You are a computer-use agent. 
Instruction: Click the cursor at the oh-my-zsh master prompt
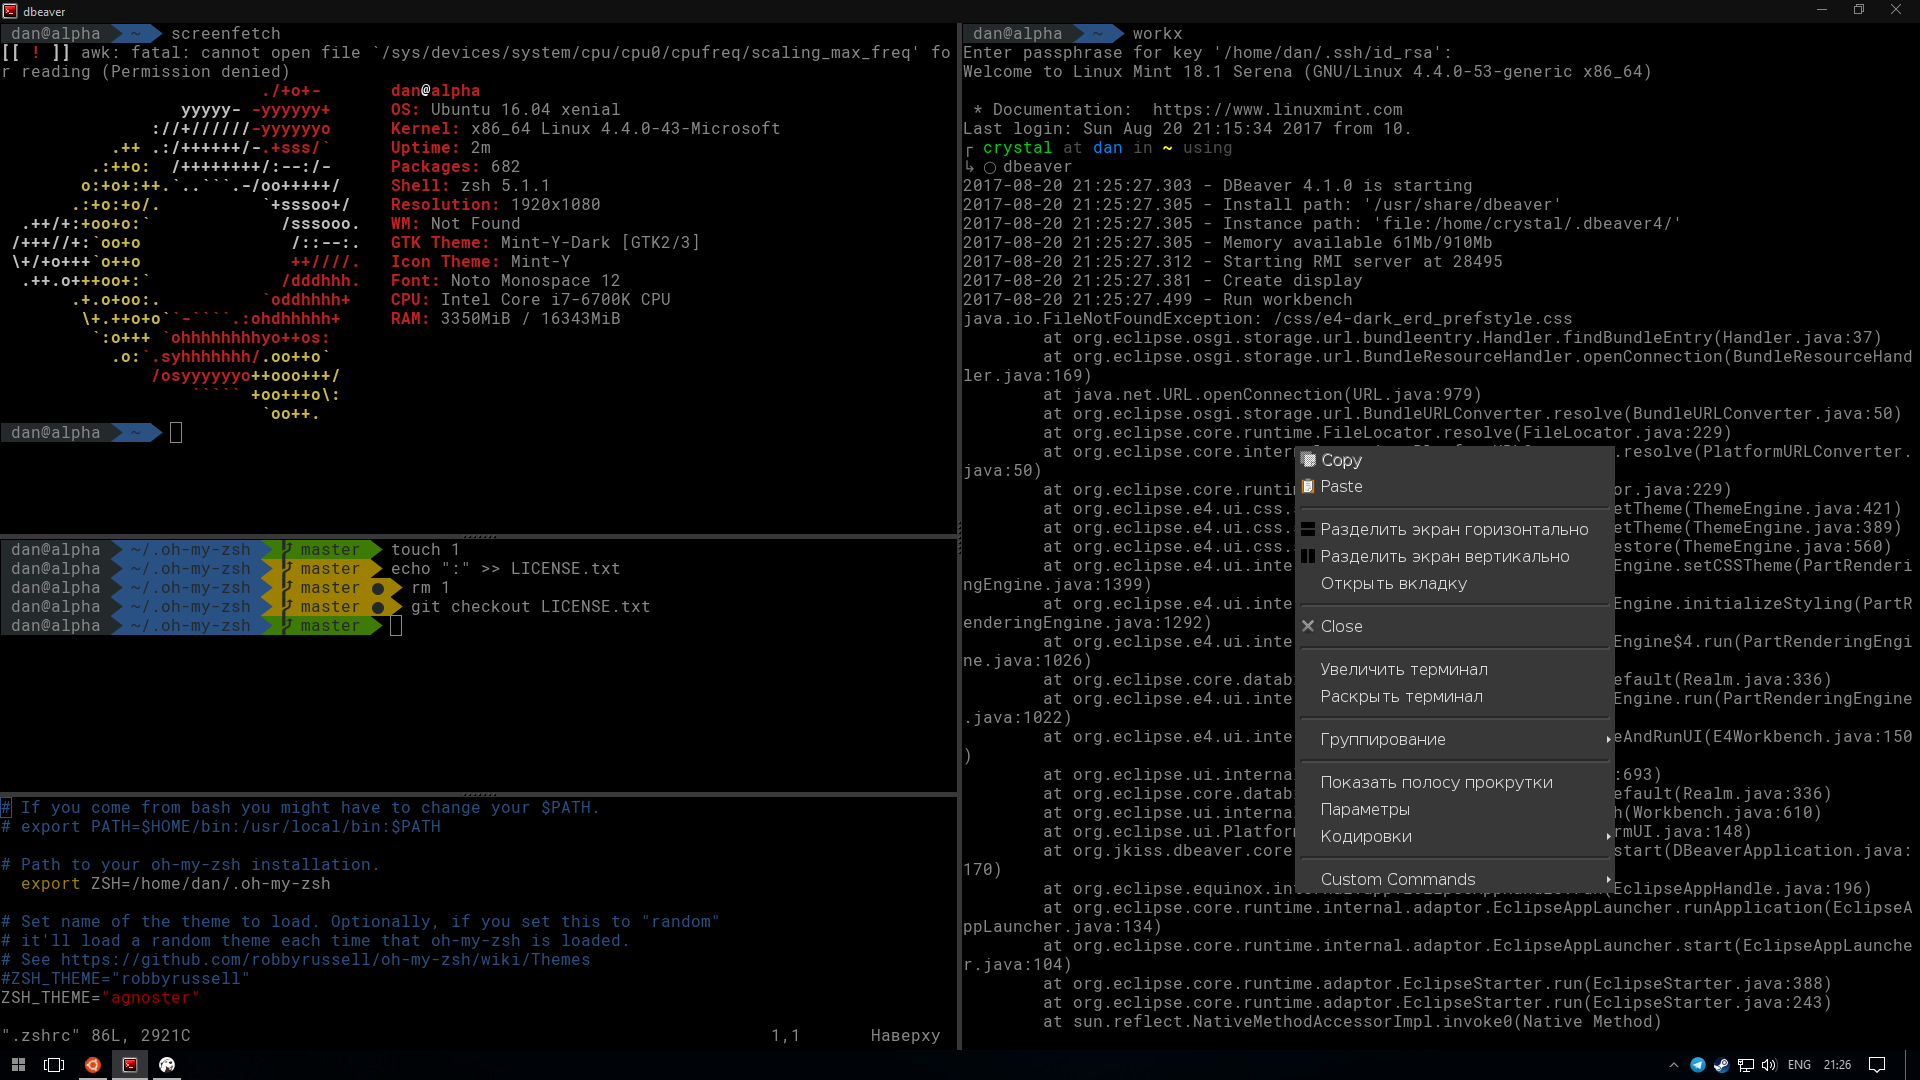coord(396,625)
